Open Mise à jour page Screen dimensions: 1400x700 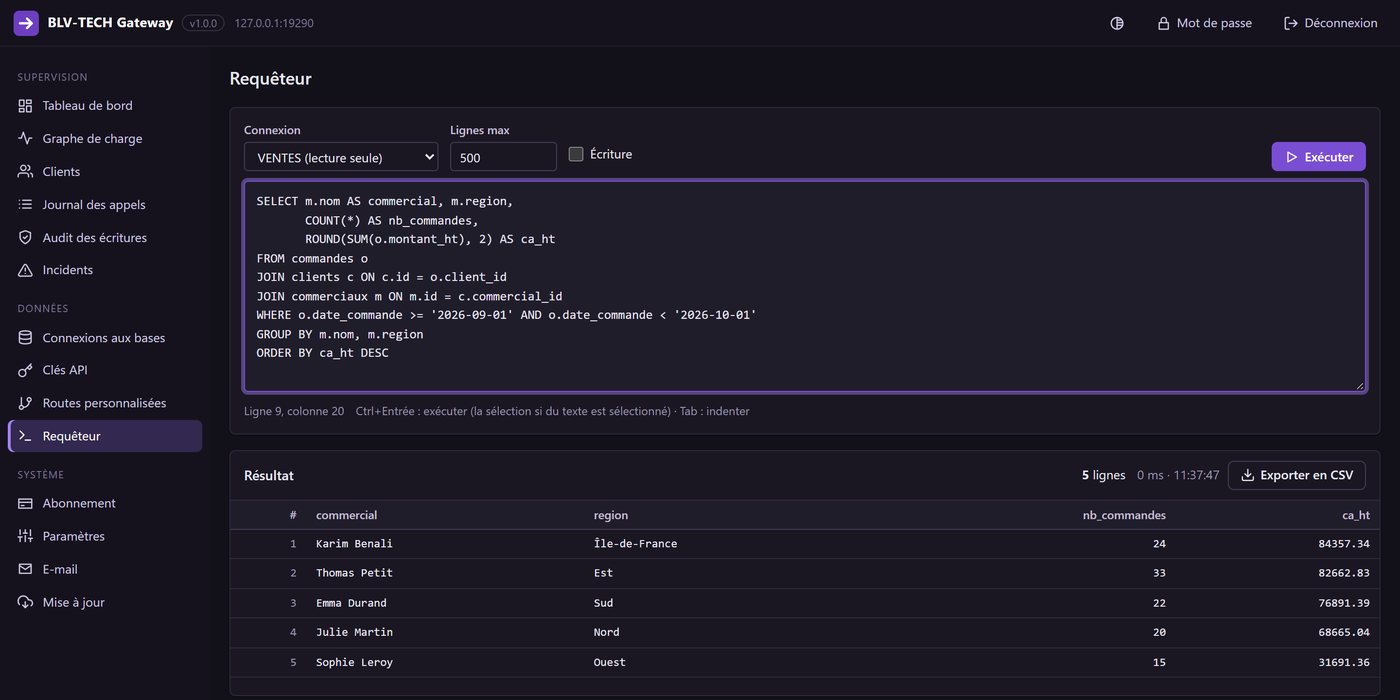pyautogui.click(x=105, y=602)
